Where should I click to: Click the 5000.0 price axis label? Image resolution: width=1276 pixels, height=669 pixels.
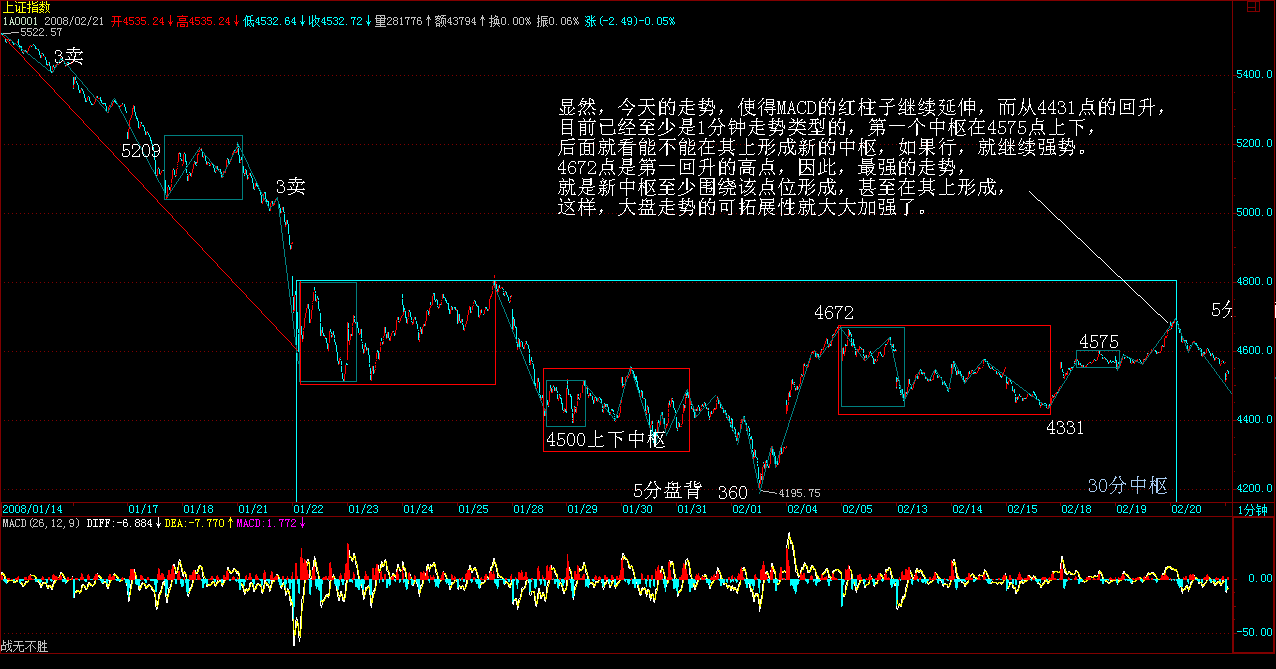pos(1254,213)
